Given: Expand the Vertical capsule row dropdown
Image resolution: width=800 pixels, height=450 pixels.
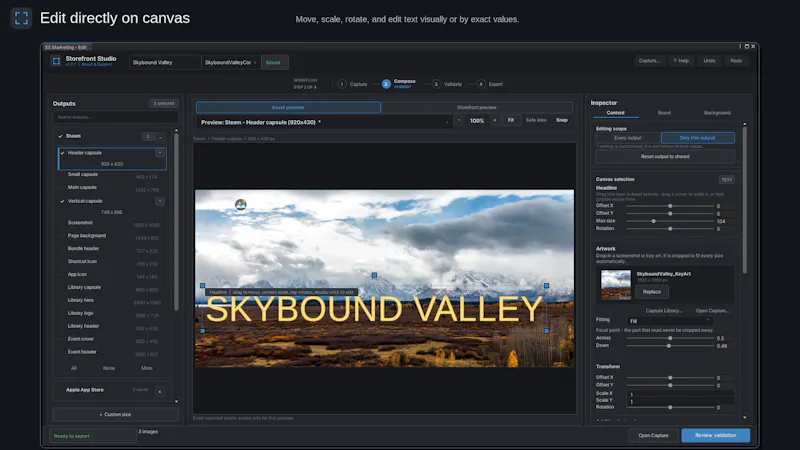Looking at the screenshot, I should click(x=160, y=201).
